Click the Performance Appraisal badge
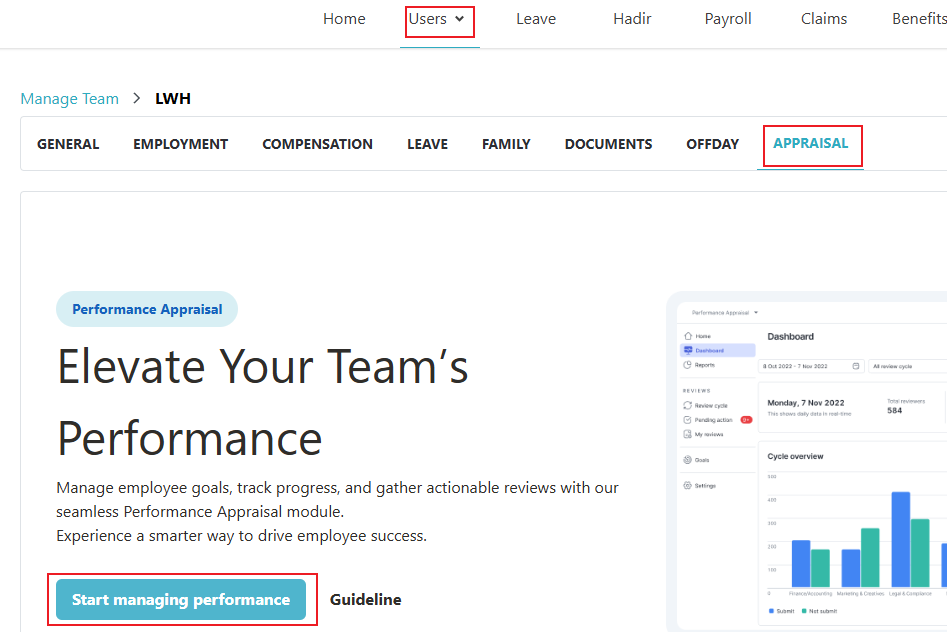 tap(147, 309)
